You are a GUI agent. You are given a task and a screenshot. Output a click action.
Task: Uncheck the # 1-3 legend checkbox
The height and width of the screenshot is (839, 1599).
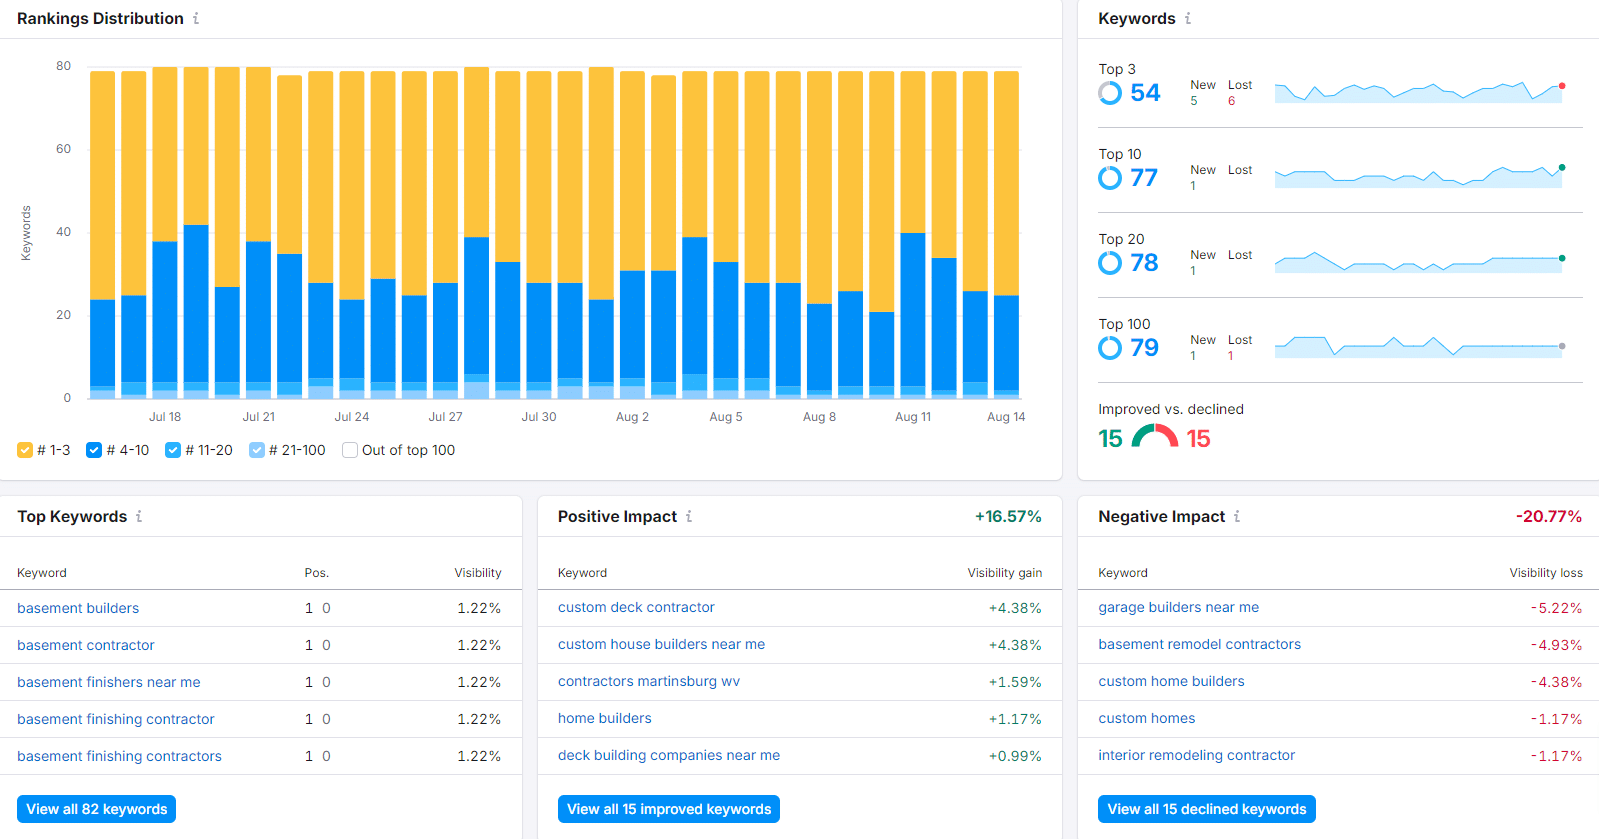(x=25, y=450)
